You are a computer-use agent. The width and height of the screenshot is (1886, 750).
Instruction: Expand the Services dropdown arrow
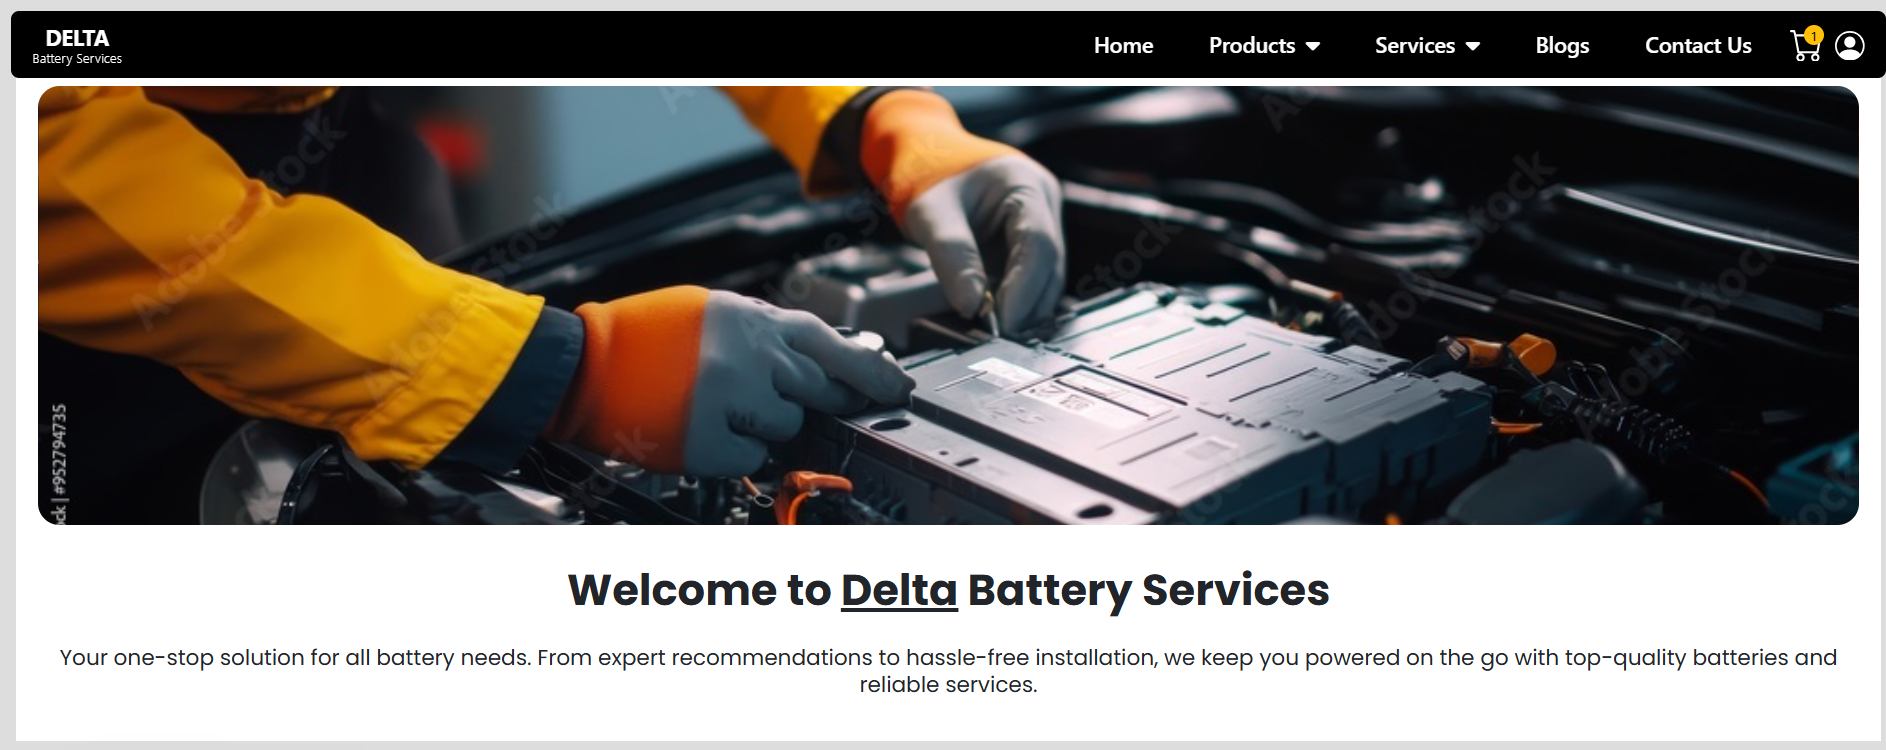pos(1472,46)
